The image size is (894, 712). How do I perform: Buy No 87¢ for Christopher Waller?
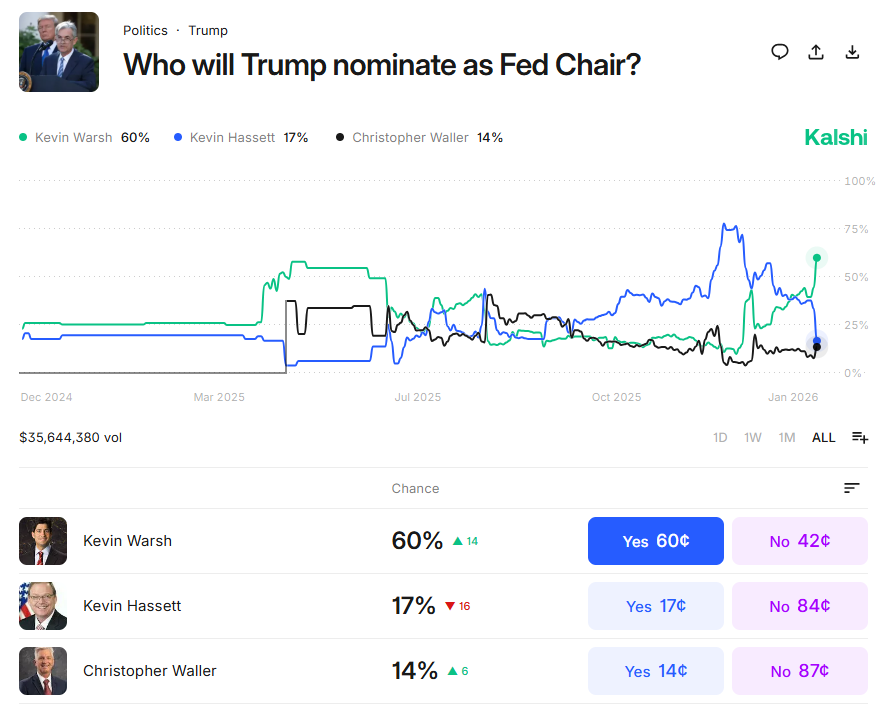[799, 671]
